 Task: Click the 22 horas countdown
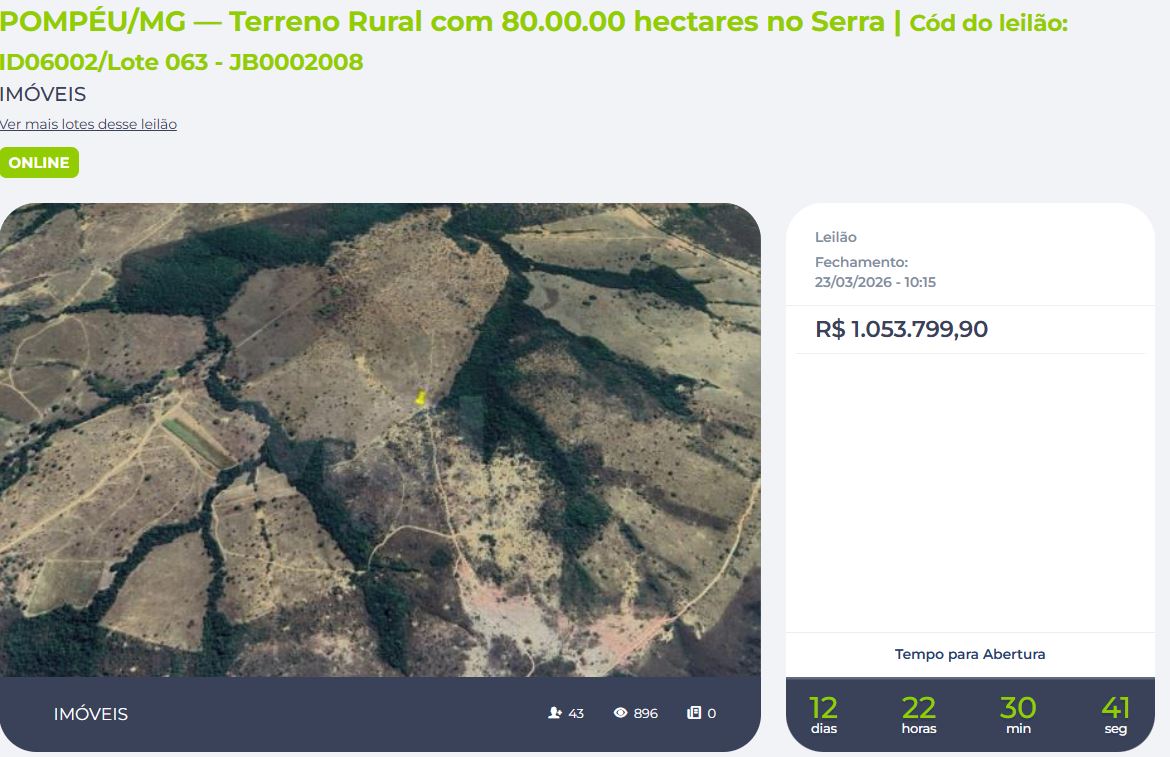click(x=919, y=714)
